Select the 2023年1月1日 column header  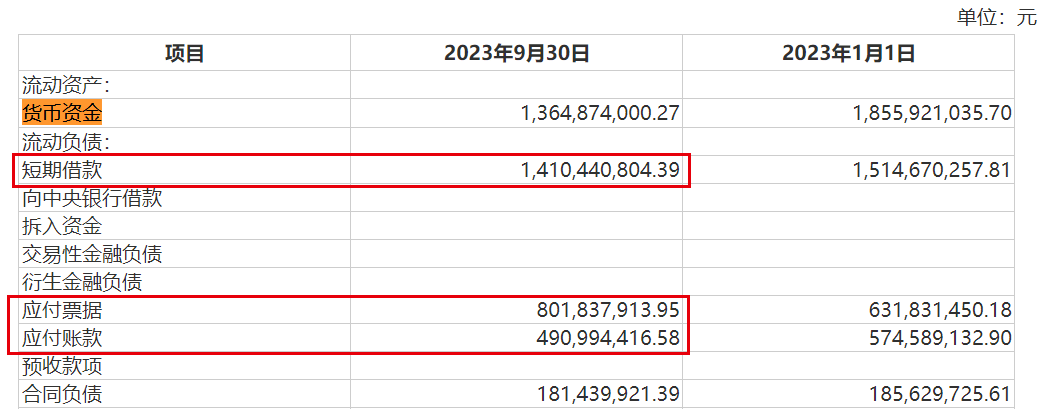(848, 54)
